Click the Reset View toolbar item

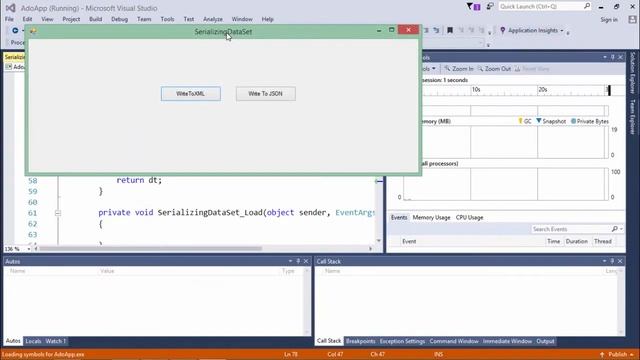pyautogui.click(x=532, y=69)
